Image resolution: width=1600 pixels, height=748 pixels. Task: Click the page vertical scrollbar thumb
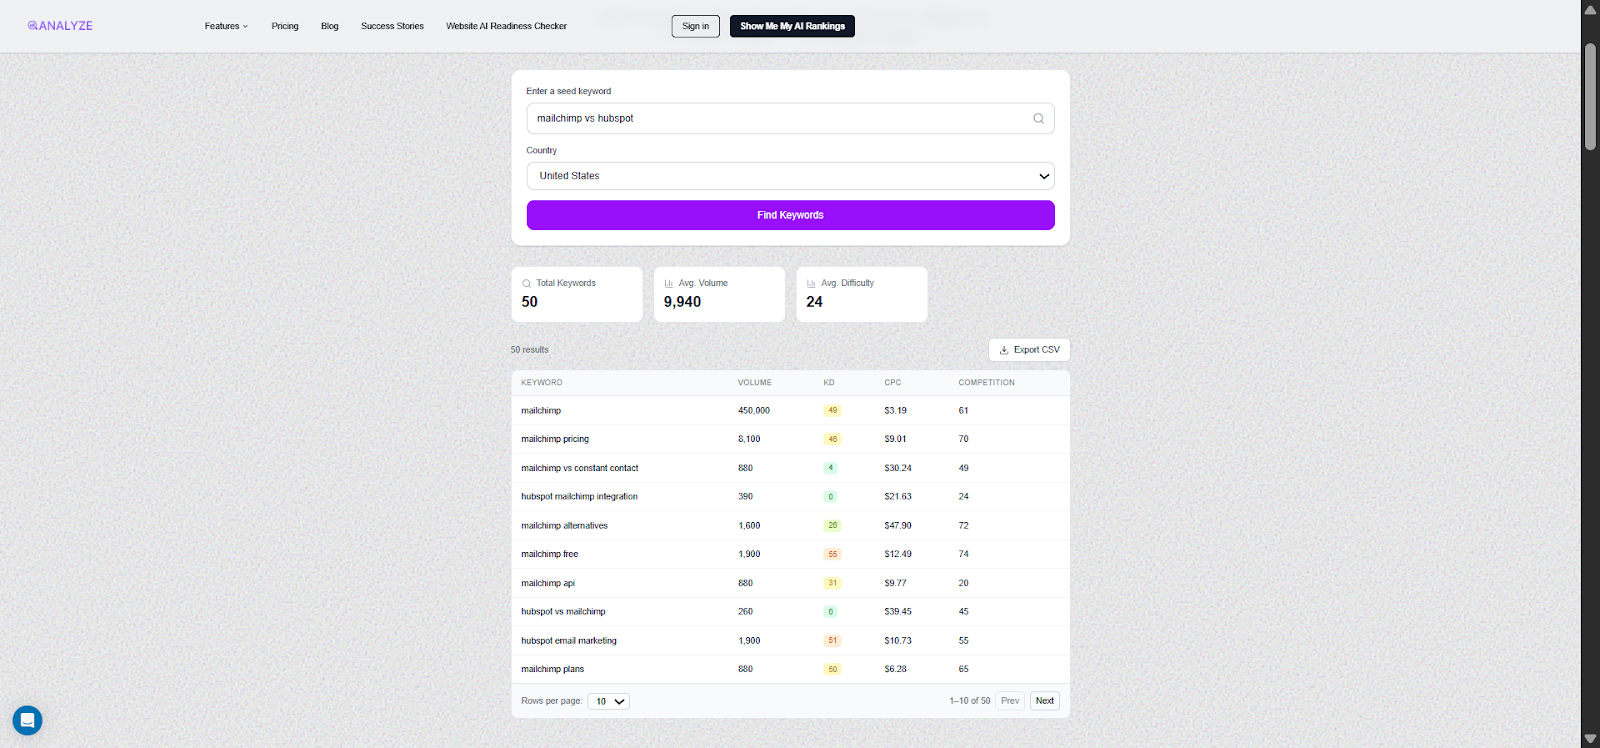1590,96
